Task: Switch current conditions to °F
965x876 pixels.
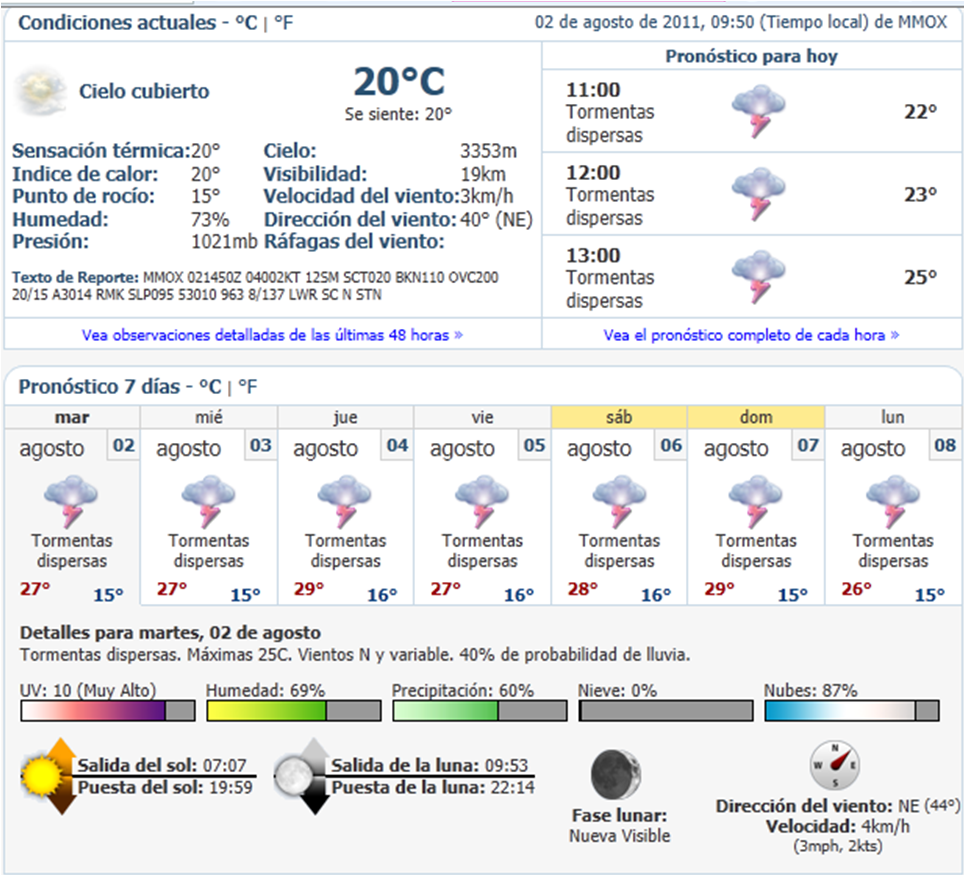Action: (284, 23)
